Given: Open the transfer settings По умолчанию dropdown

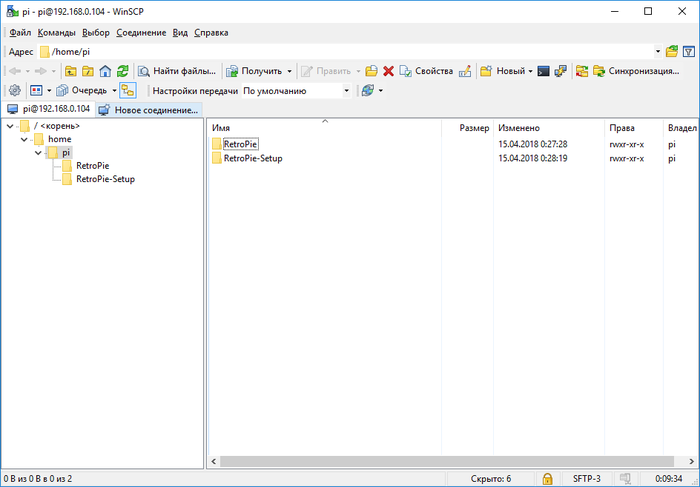Looking at the screenshot, I should click(297, 90).
